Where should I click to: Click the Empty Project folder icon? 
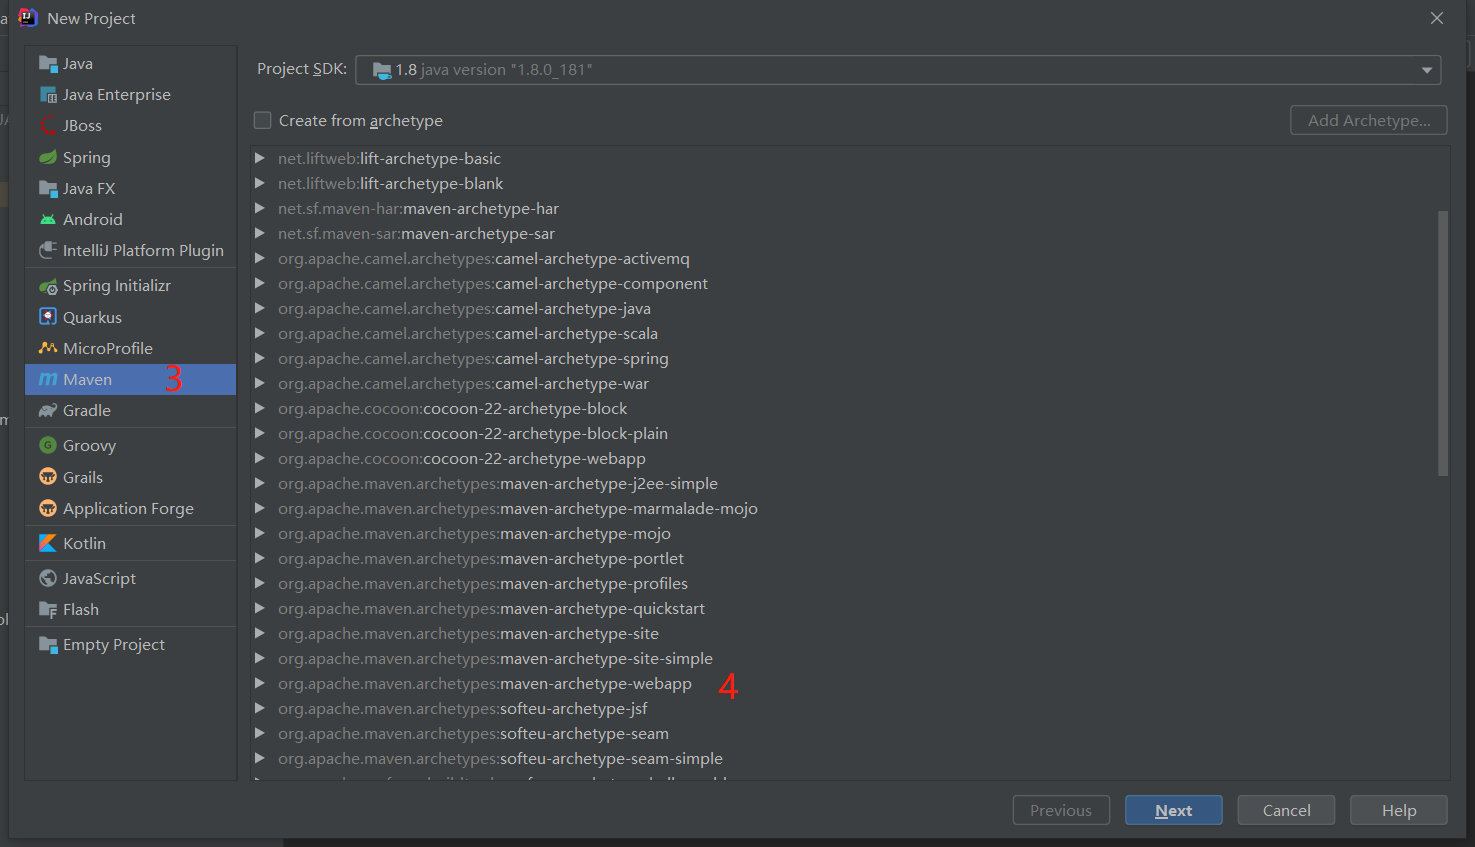48,645
